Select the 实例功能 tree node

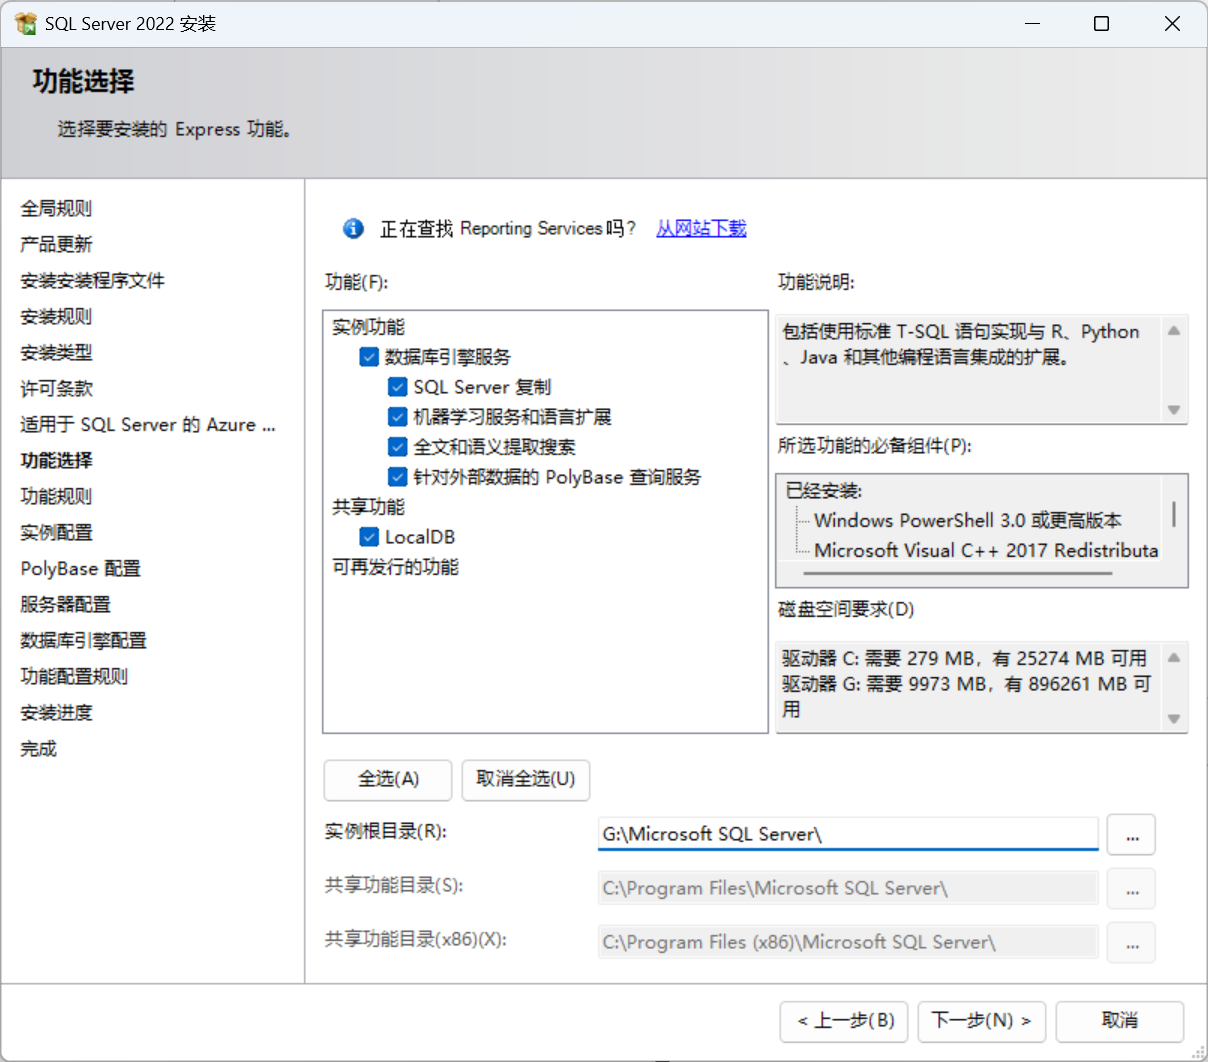pos(369,327)
